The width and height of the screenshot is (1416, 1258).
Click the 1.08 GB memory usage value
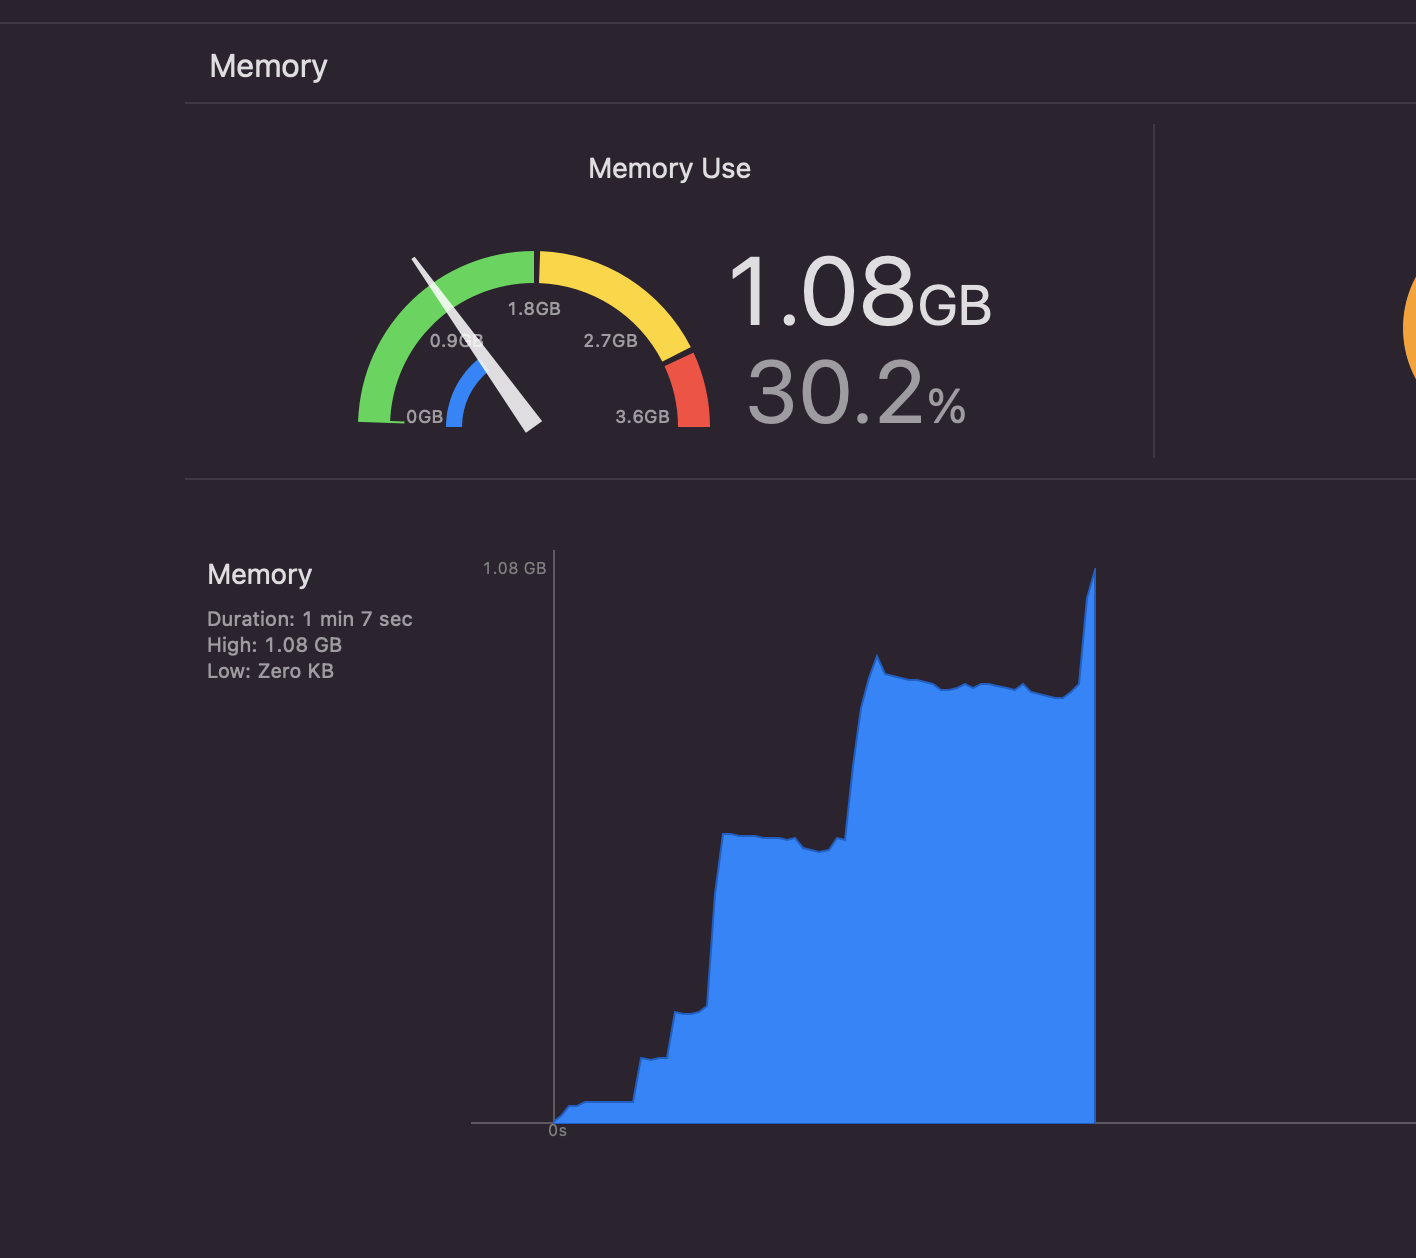tap(859, 292)
